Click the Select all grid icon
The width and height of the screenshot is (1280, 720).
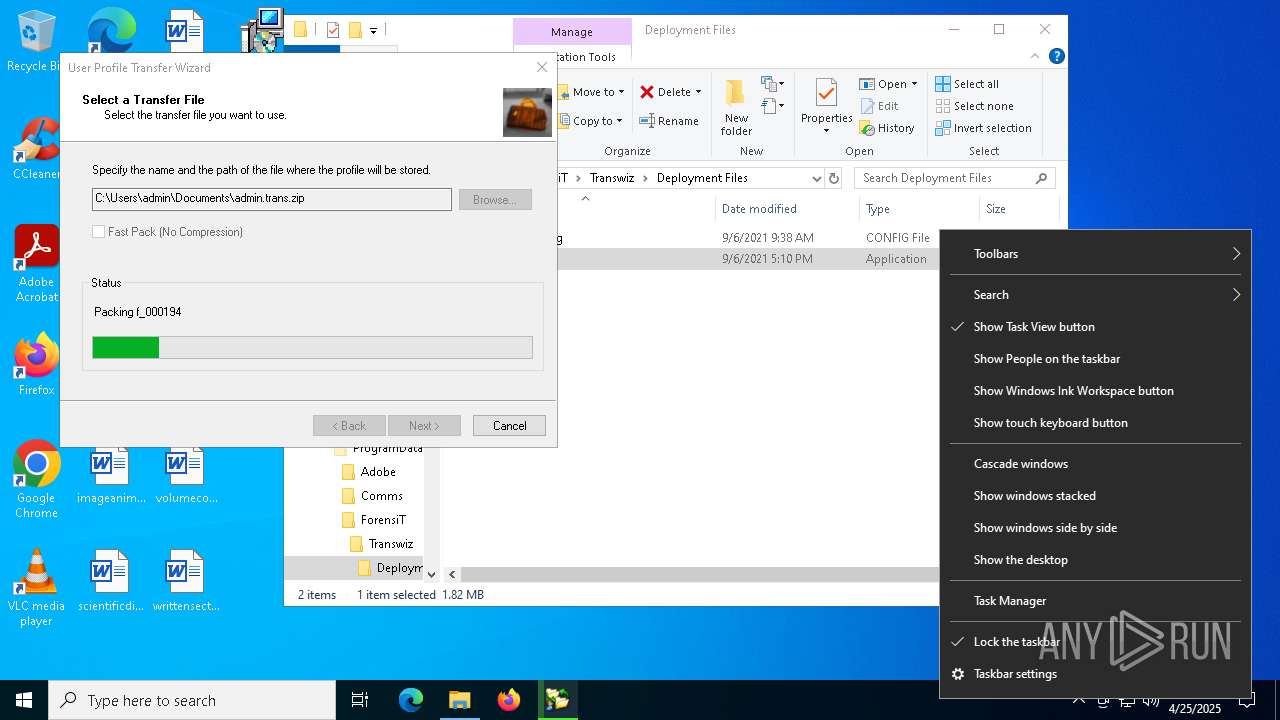click(x=943, y=84)
